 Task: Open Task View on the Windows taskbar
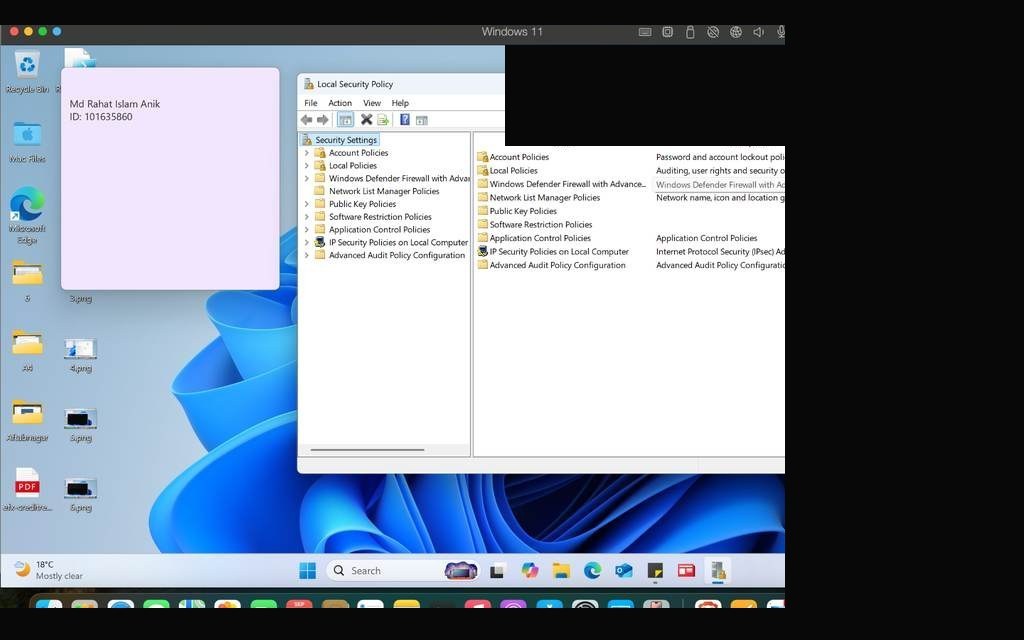point(498,571)
